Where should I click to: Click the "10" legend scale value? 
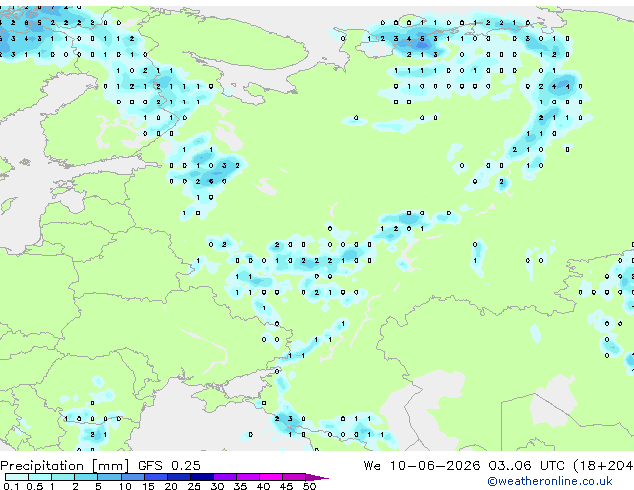125,486
